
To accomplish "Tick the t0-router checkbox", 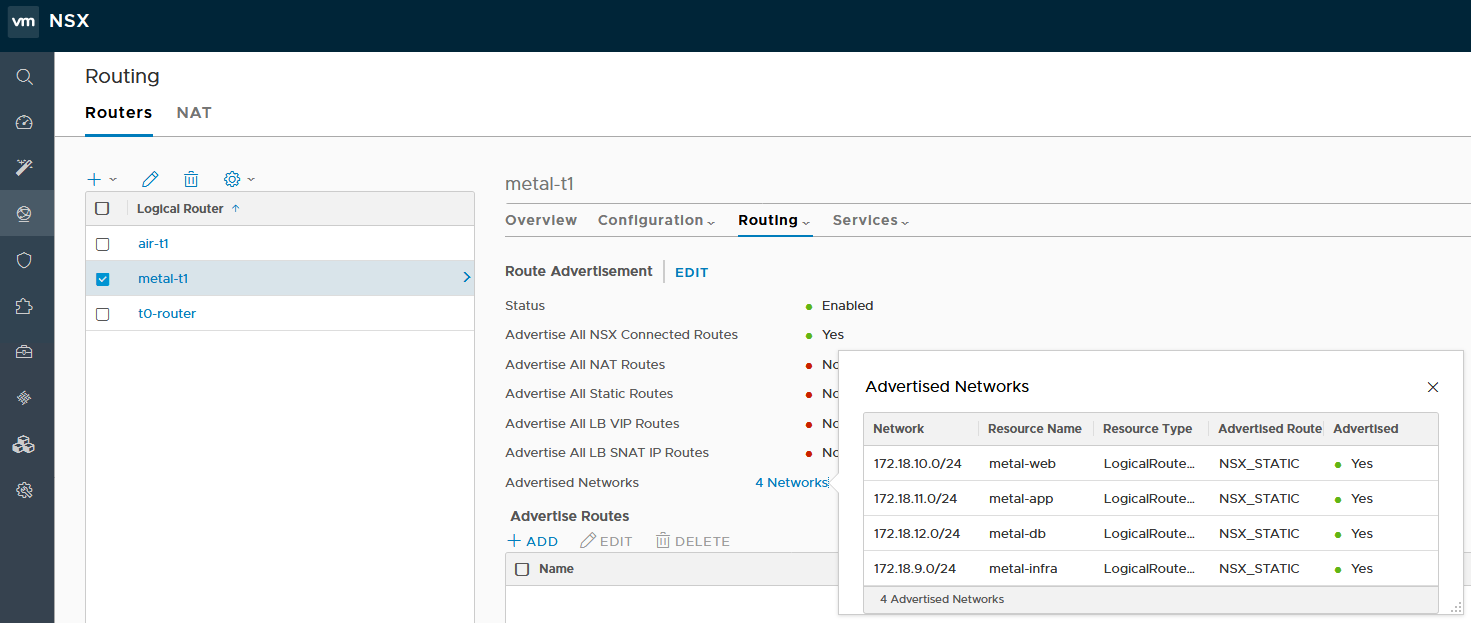I will pos(102,314).
